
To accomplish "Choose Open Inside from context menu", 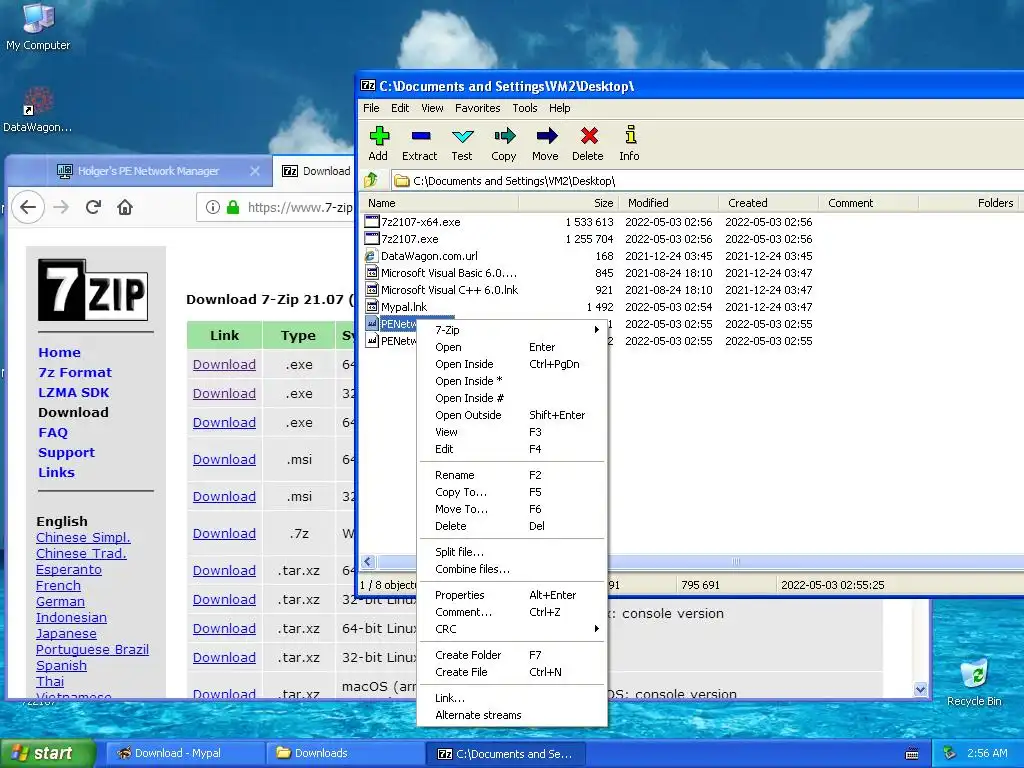I will coord(513,364).
